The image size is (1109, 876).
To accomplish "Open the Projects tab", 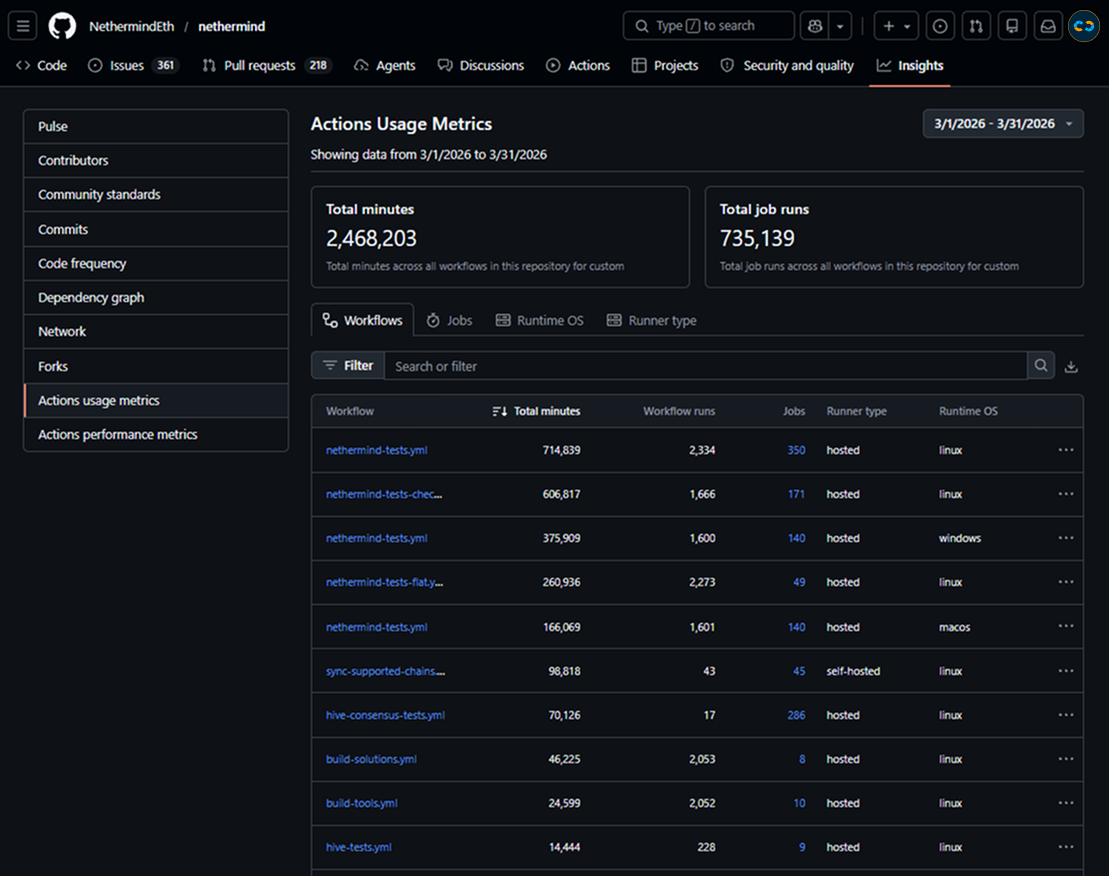I will (665, 66).
